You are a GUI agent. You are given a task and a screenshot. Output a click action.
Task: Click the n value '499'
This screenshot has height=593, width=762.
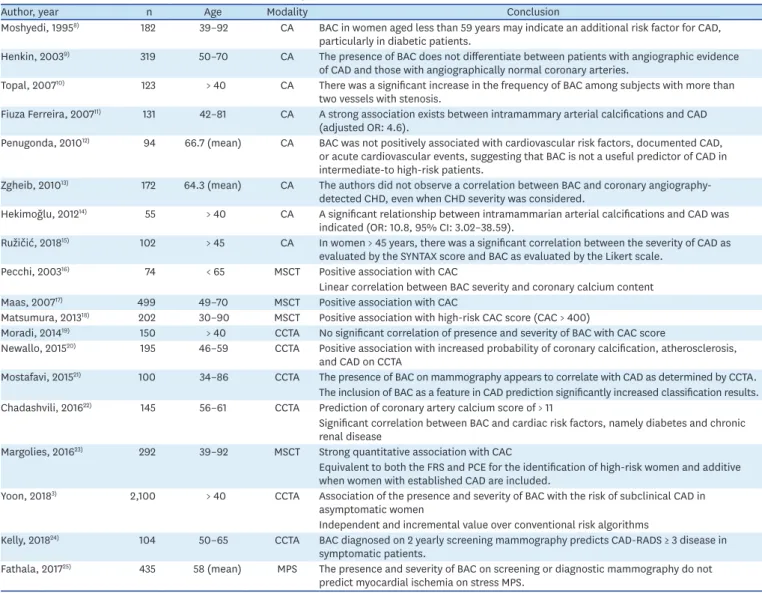(x=146, y=302)
